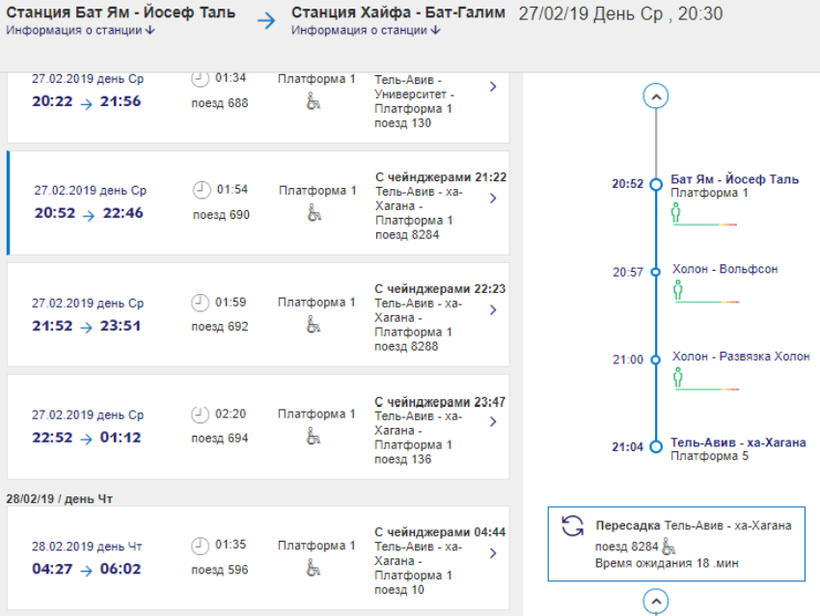Image resolution: width=820 pixels, height=616 pixels.
Task: Click Холон - Развязка Холон stop marker
Action: coord(655,360)
